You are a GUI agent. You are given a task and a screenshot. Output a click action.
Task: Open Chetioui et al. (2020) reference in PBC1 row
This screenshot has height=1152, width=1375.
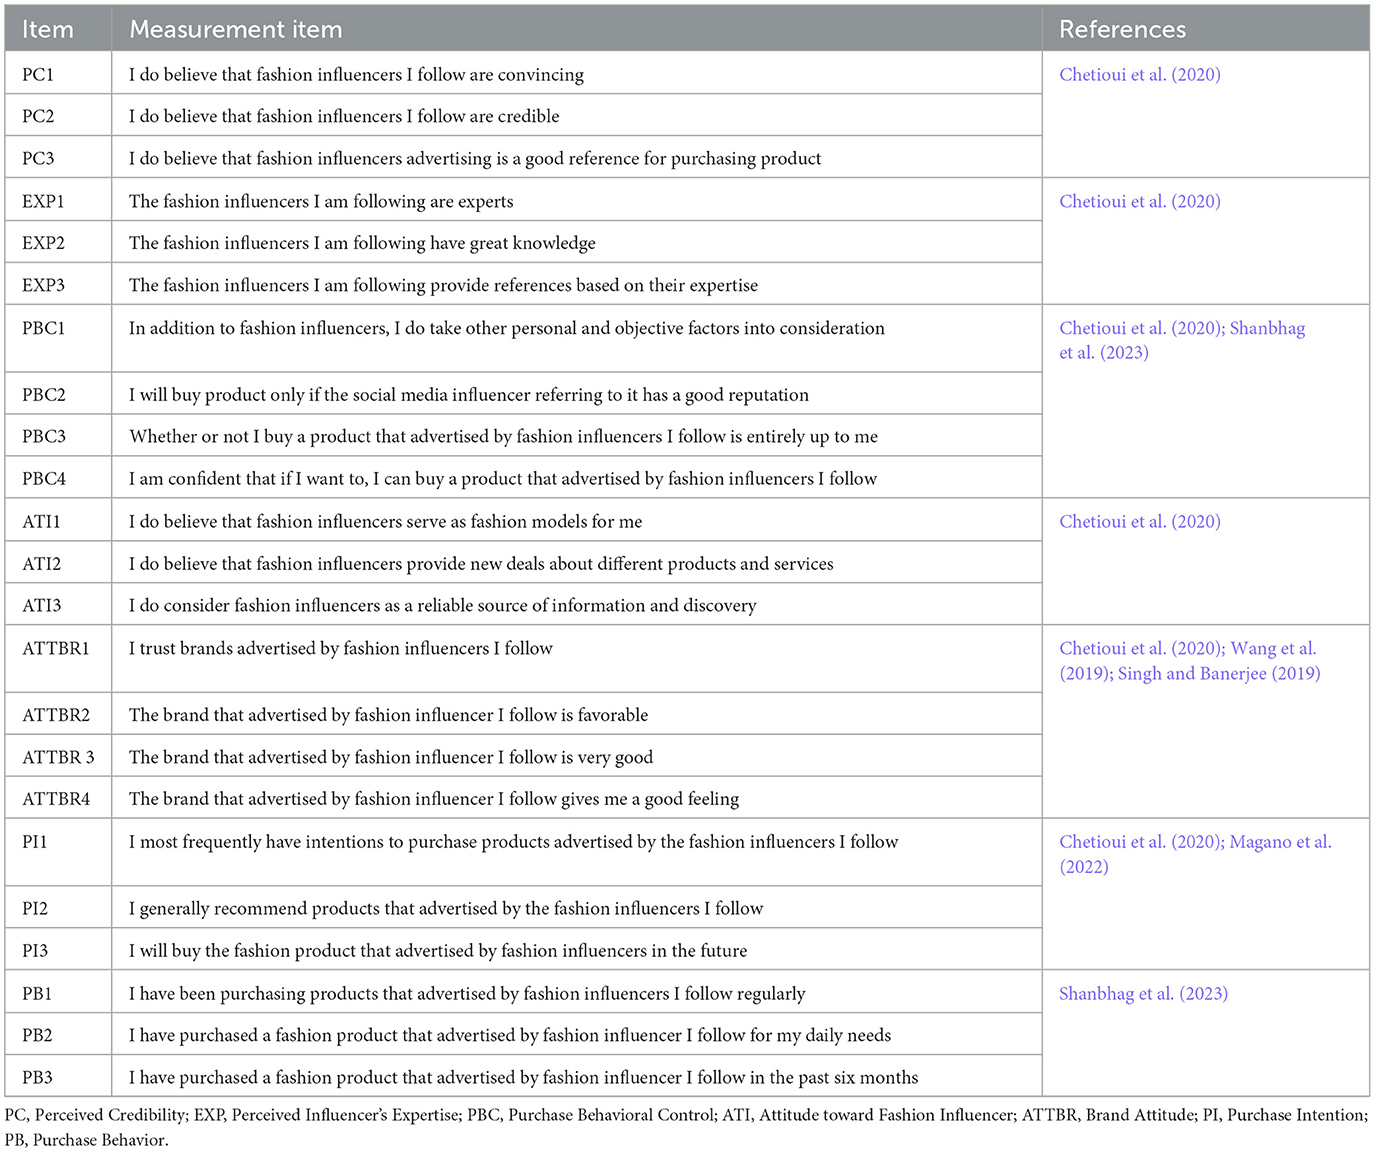coord(1140,329)
